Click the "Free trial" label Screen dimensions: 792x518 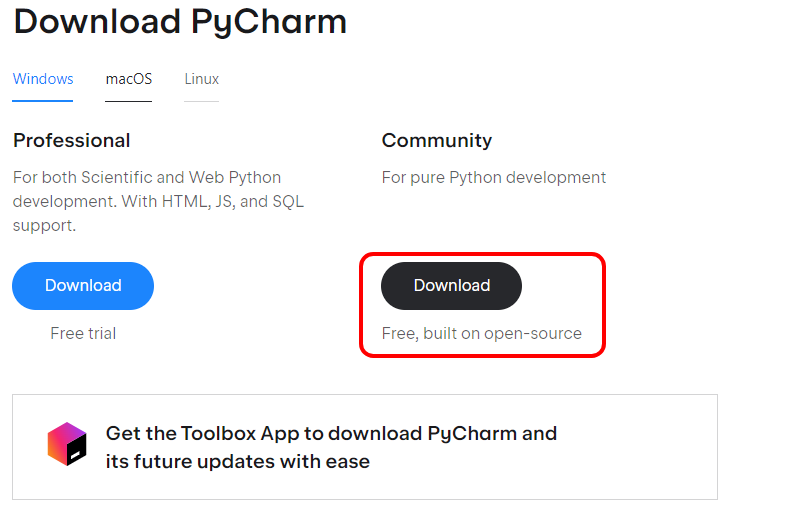click(x=83, y=333)
